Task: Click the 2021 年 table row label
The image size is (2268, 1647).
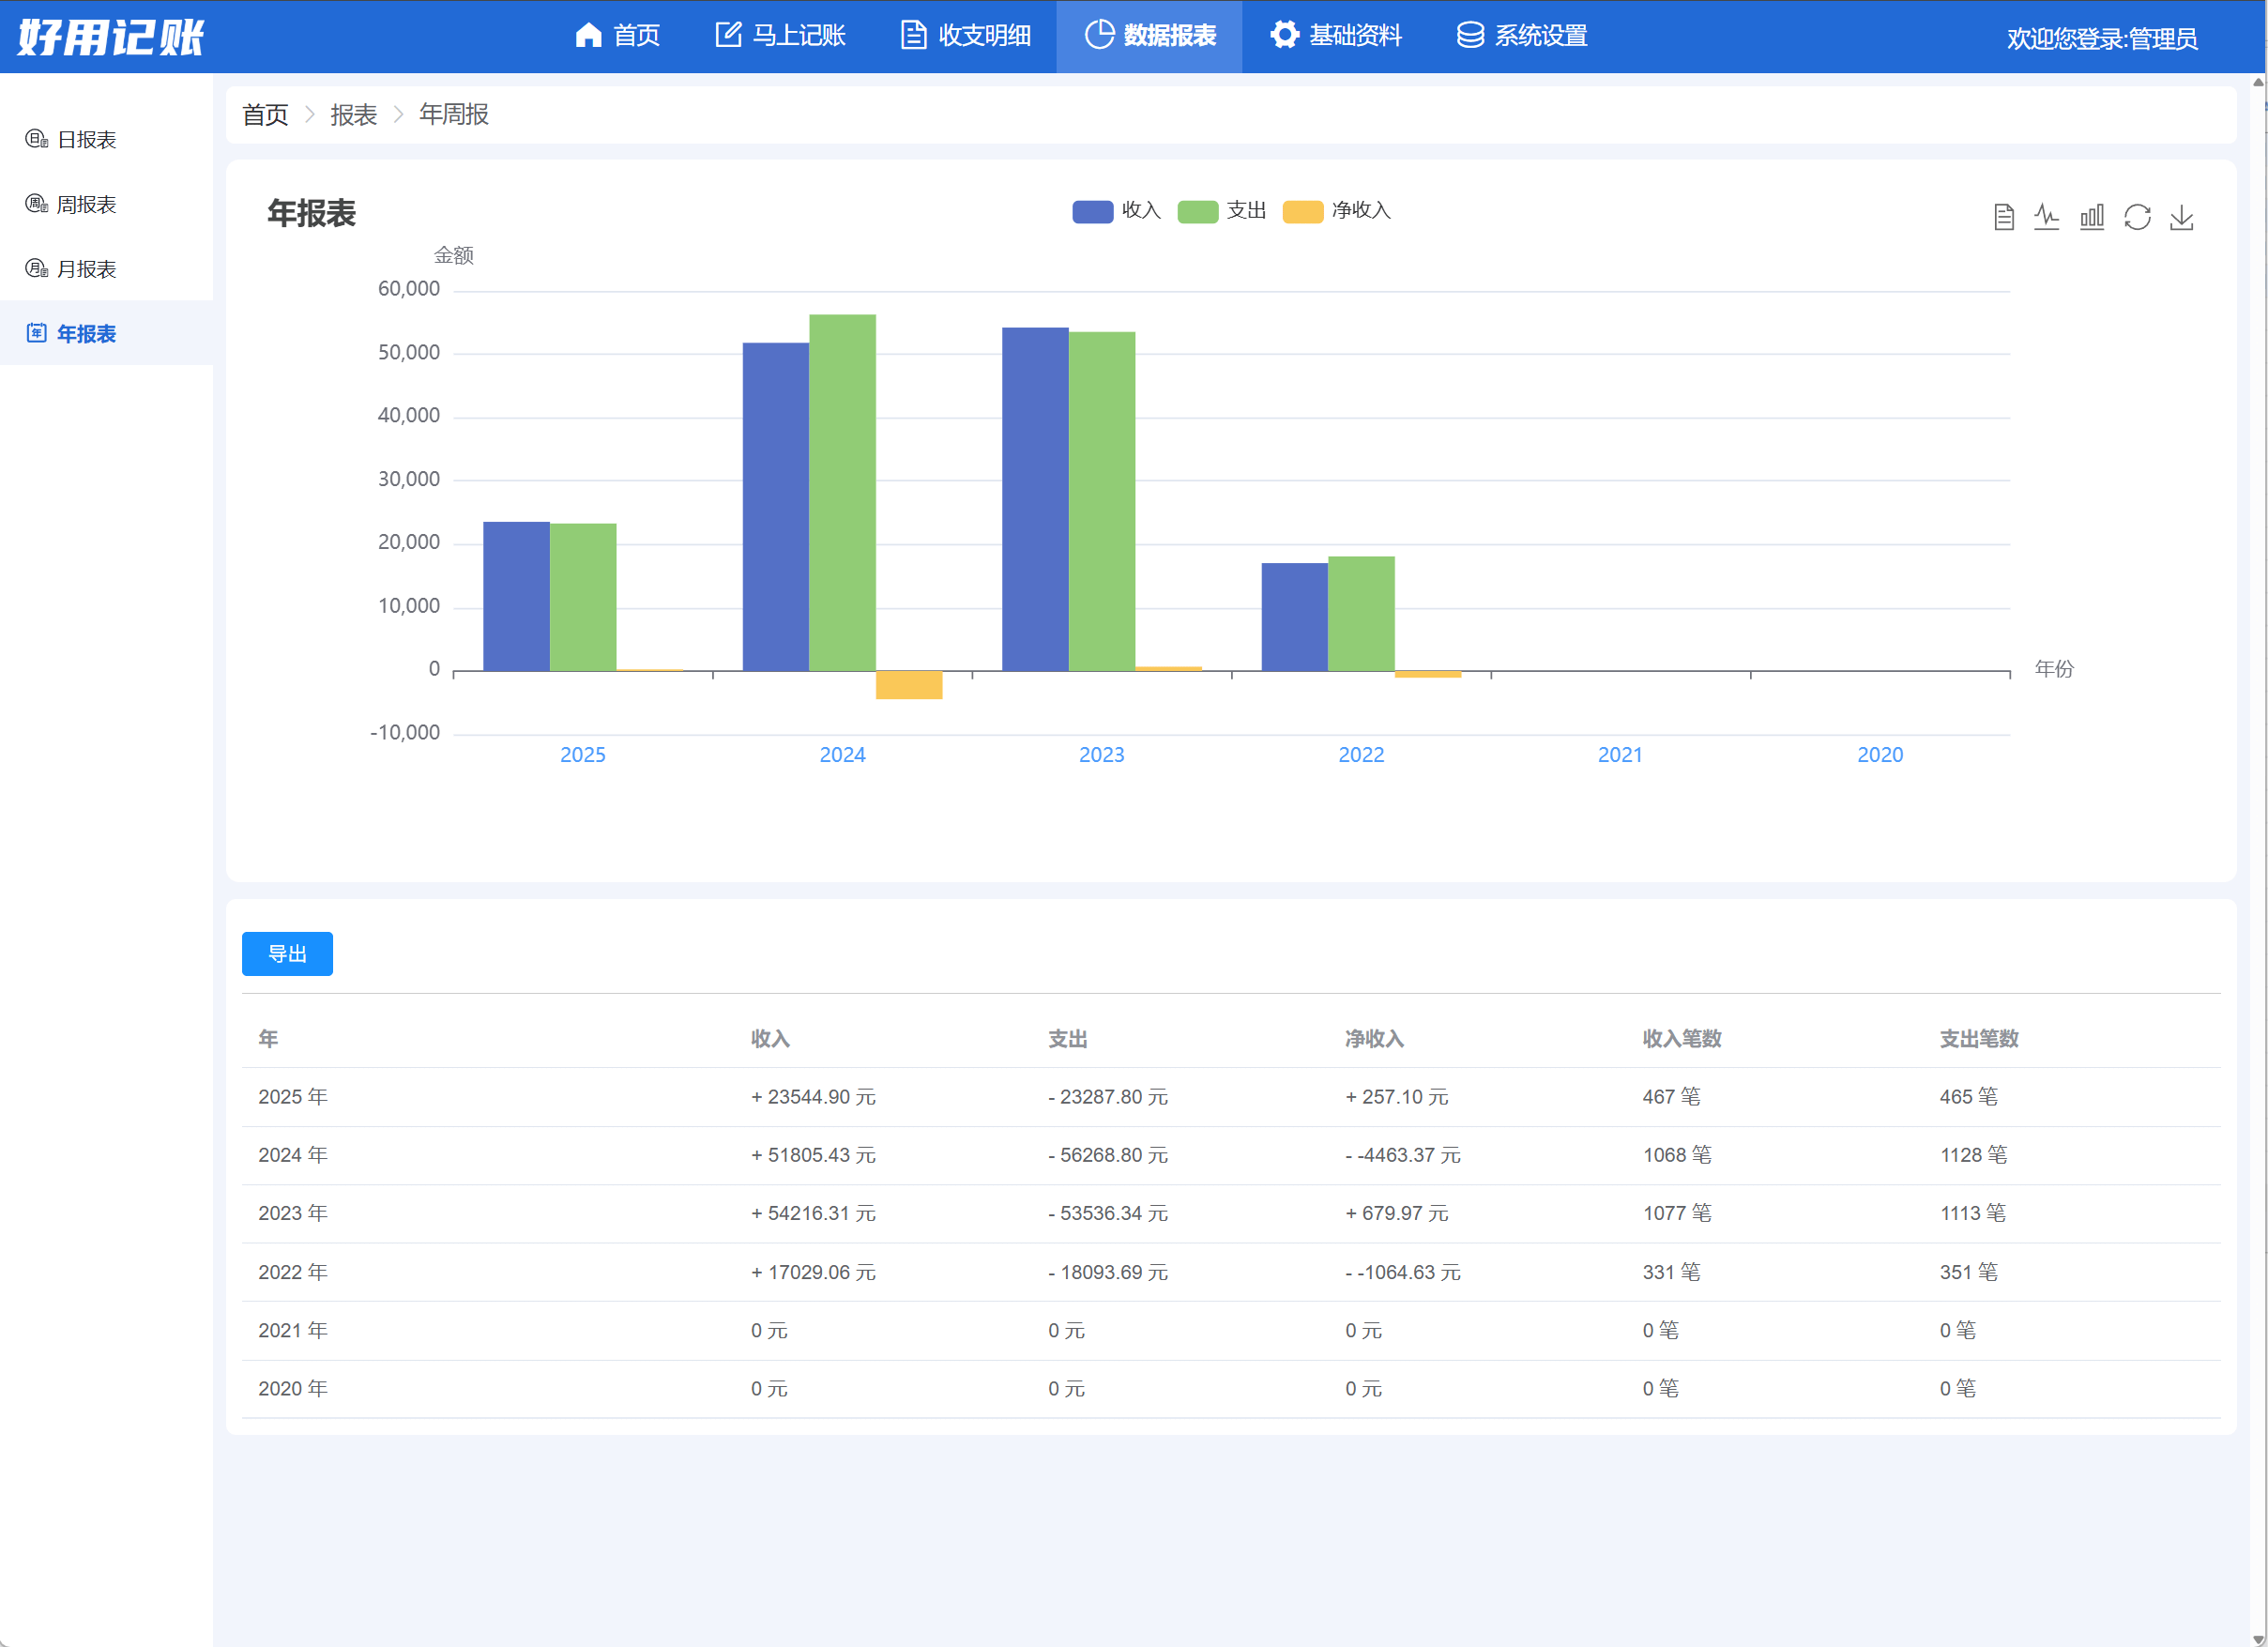Action: click(293, 1330)
